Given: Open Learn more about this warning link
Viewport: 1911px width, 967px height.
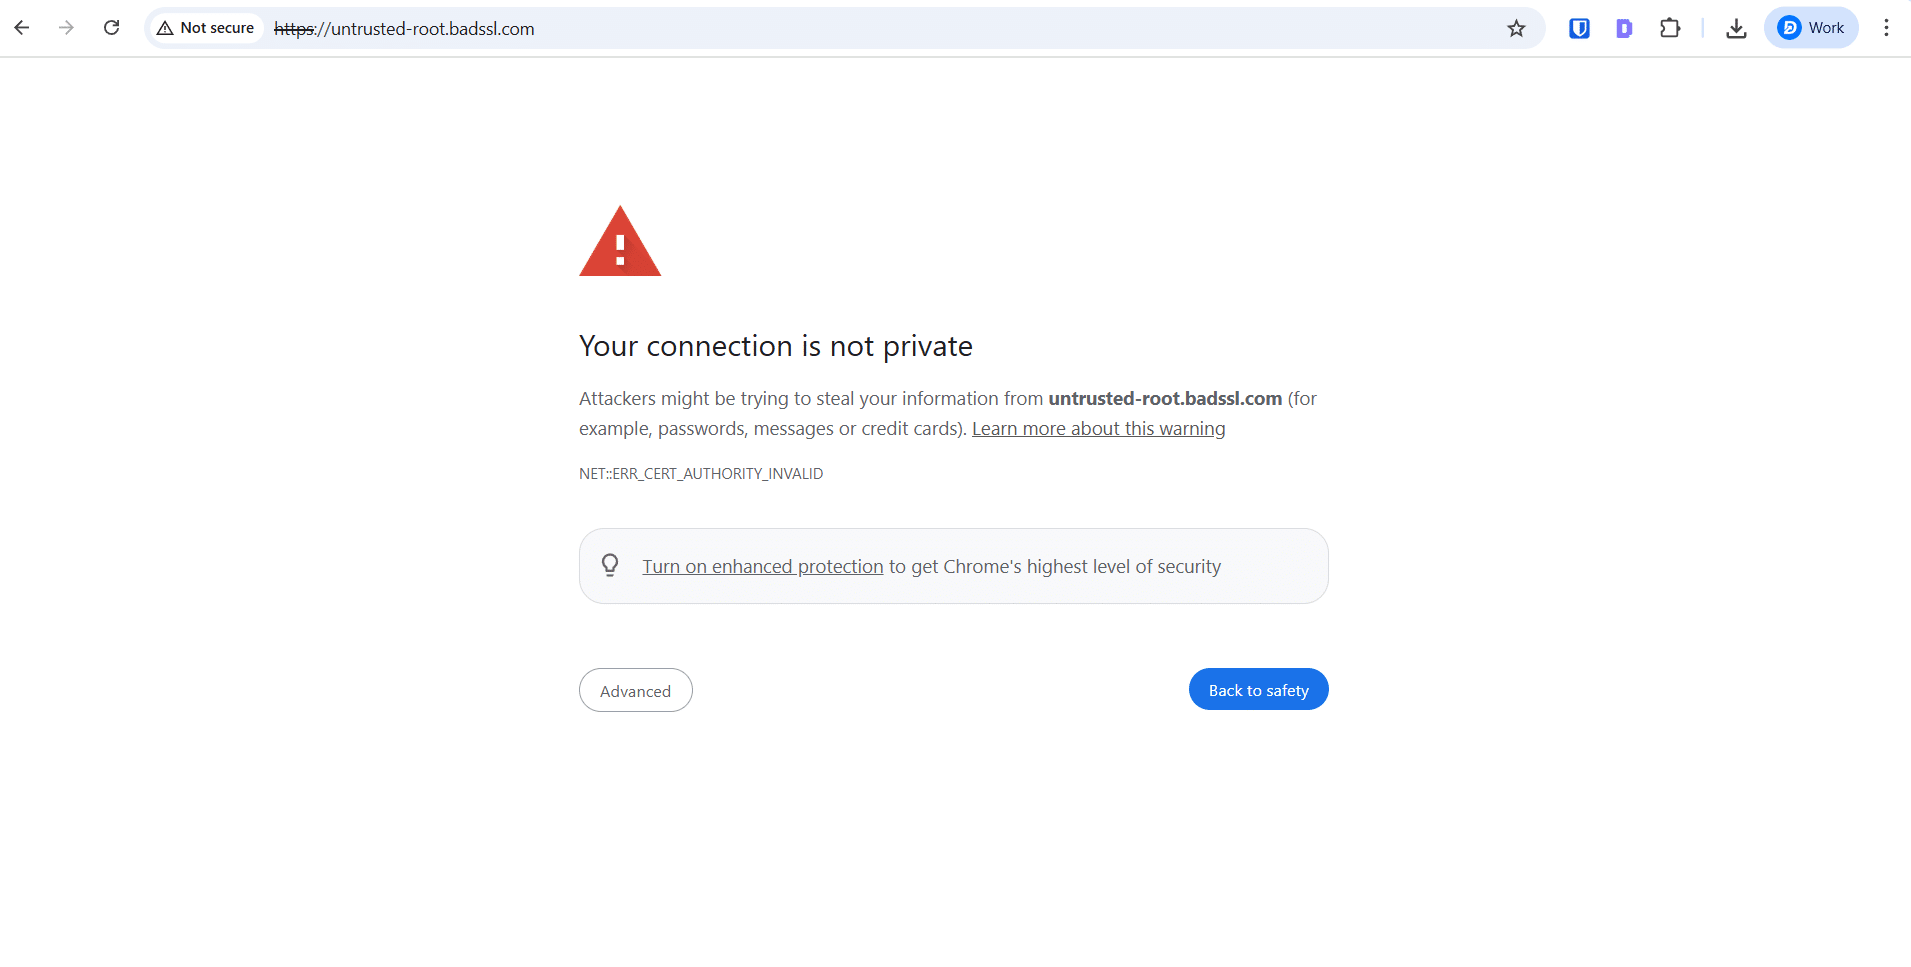Looking at the screenshot, I should [x=1098, y=428].
